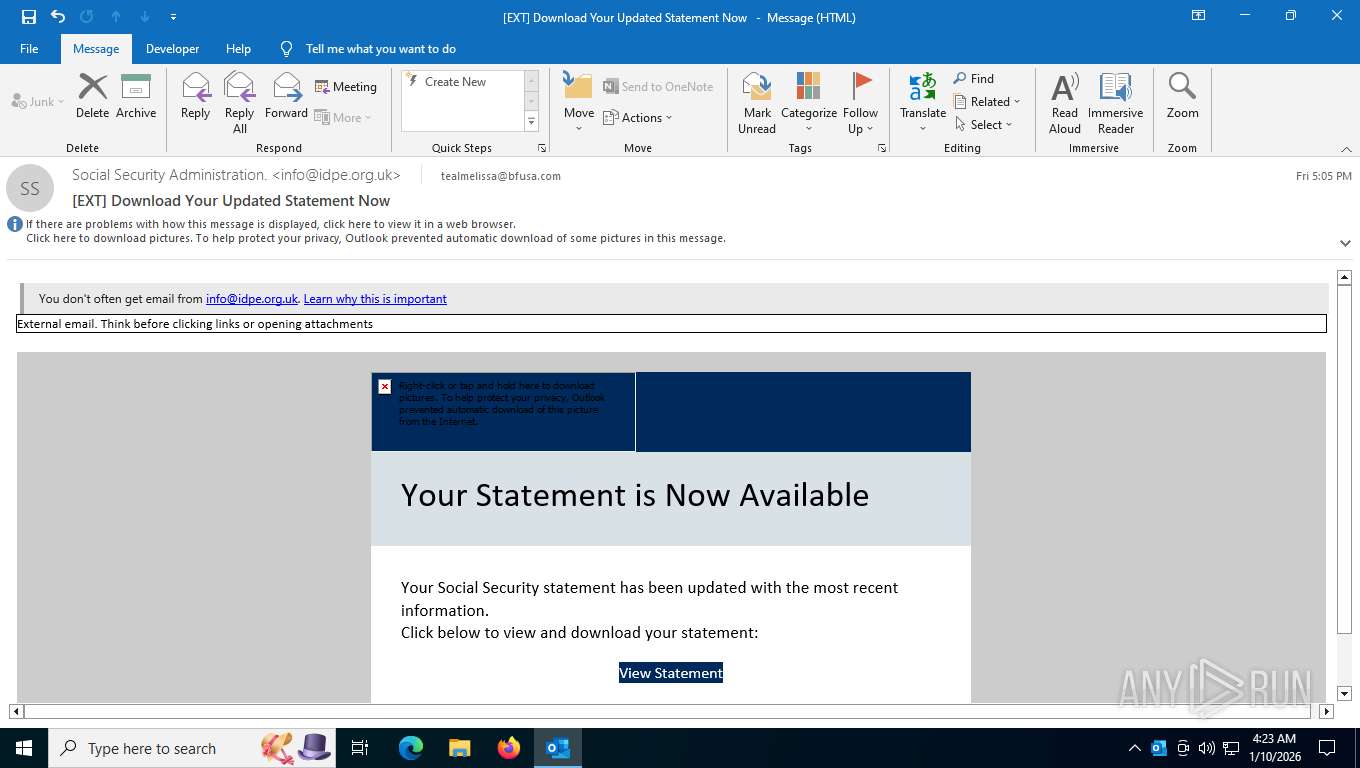Reply to the sender
The image size is (1360, 768).
click(195, 96)
